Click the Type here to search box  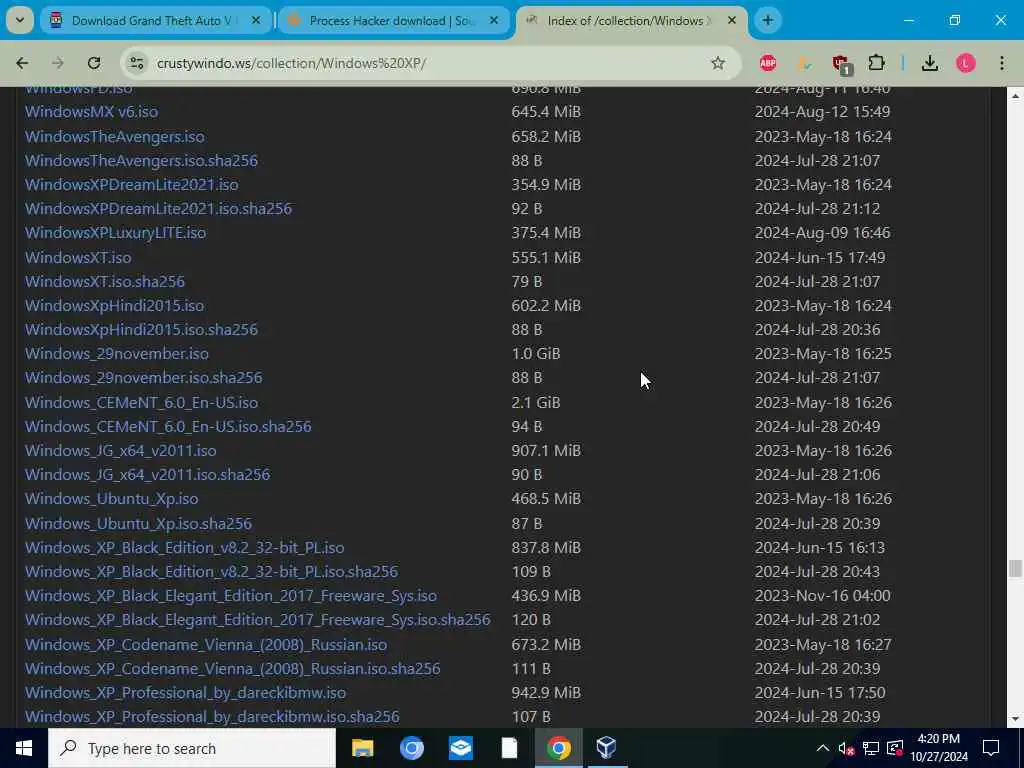pos(192,748)
